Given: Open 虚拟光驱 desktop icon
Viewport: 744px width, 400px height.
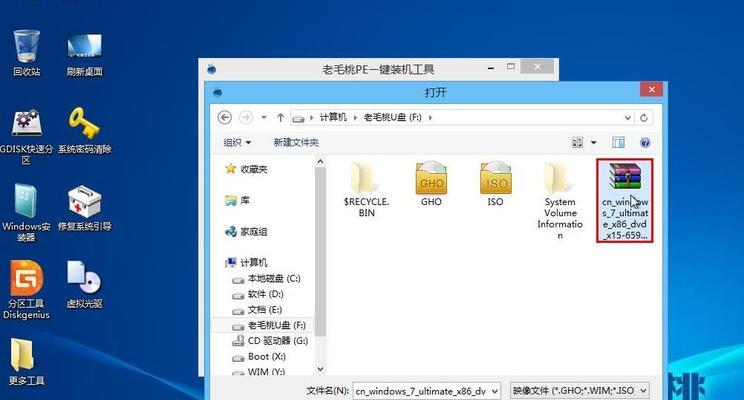Looking at the screenshot, I should coord(84,285).
